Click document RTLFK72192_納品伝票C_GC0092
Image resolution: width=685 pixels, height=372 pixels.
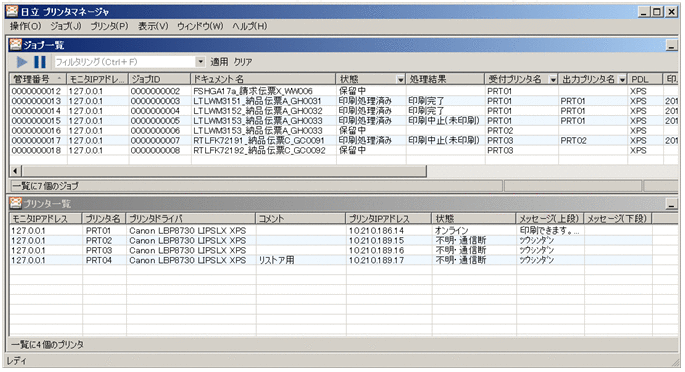tap(259, 150)
